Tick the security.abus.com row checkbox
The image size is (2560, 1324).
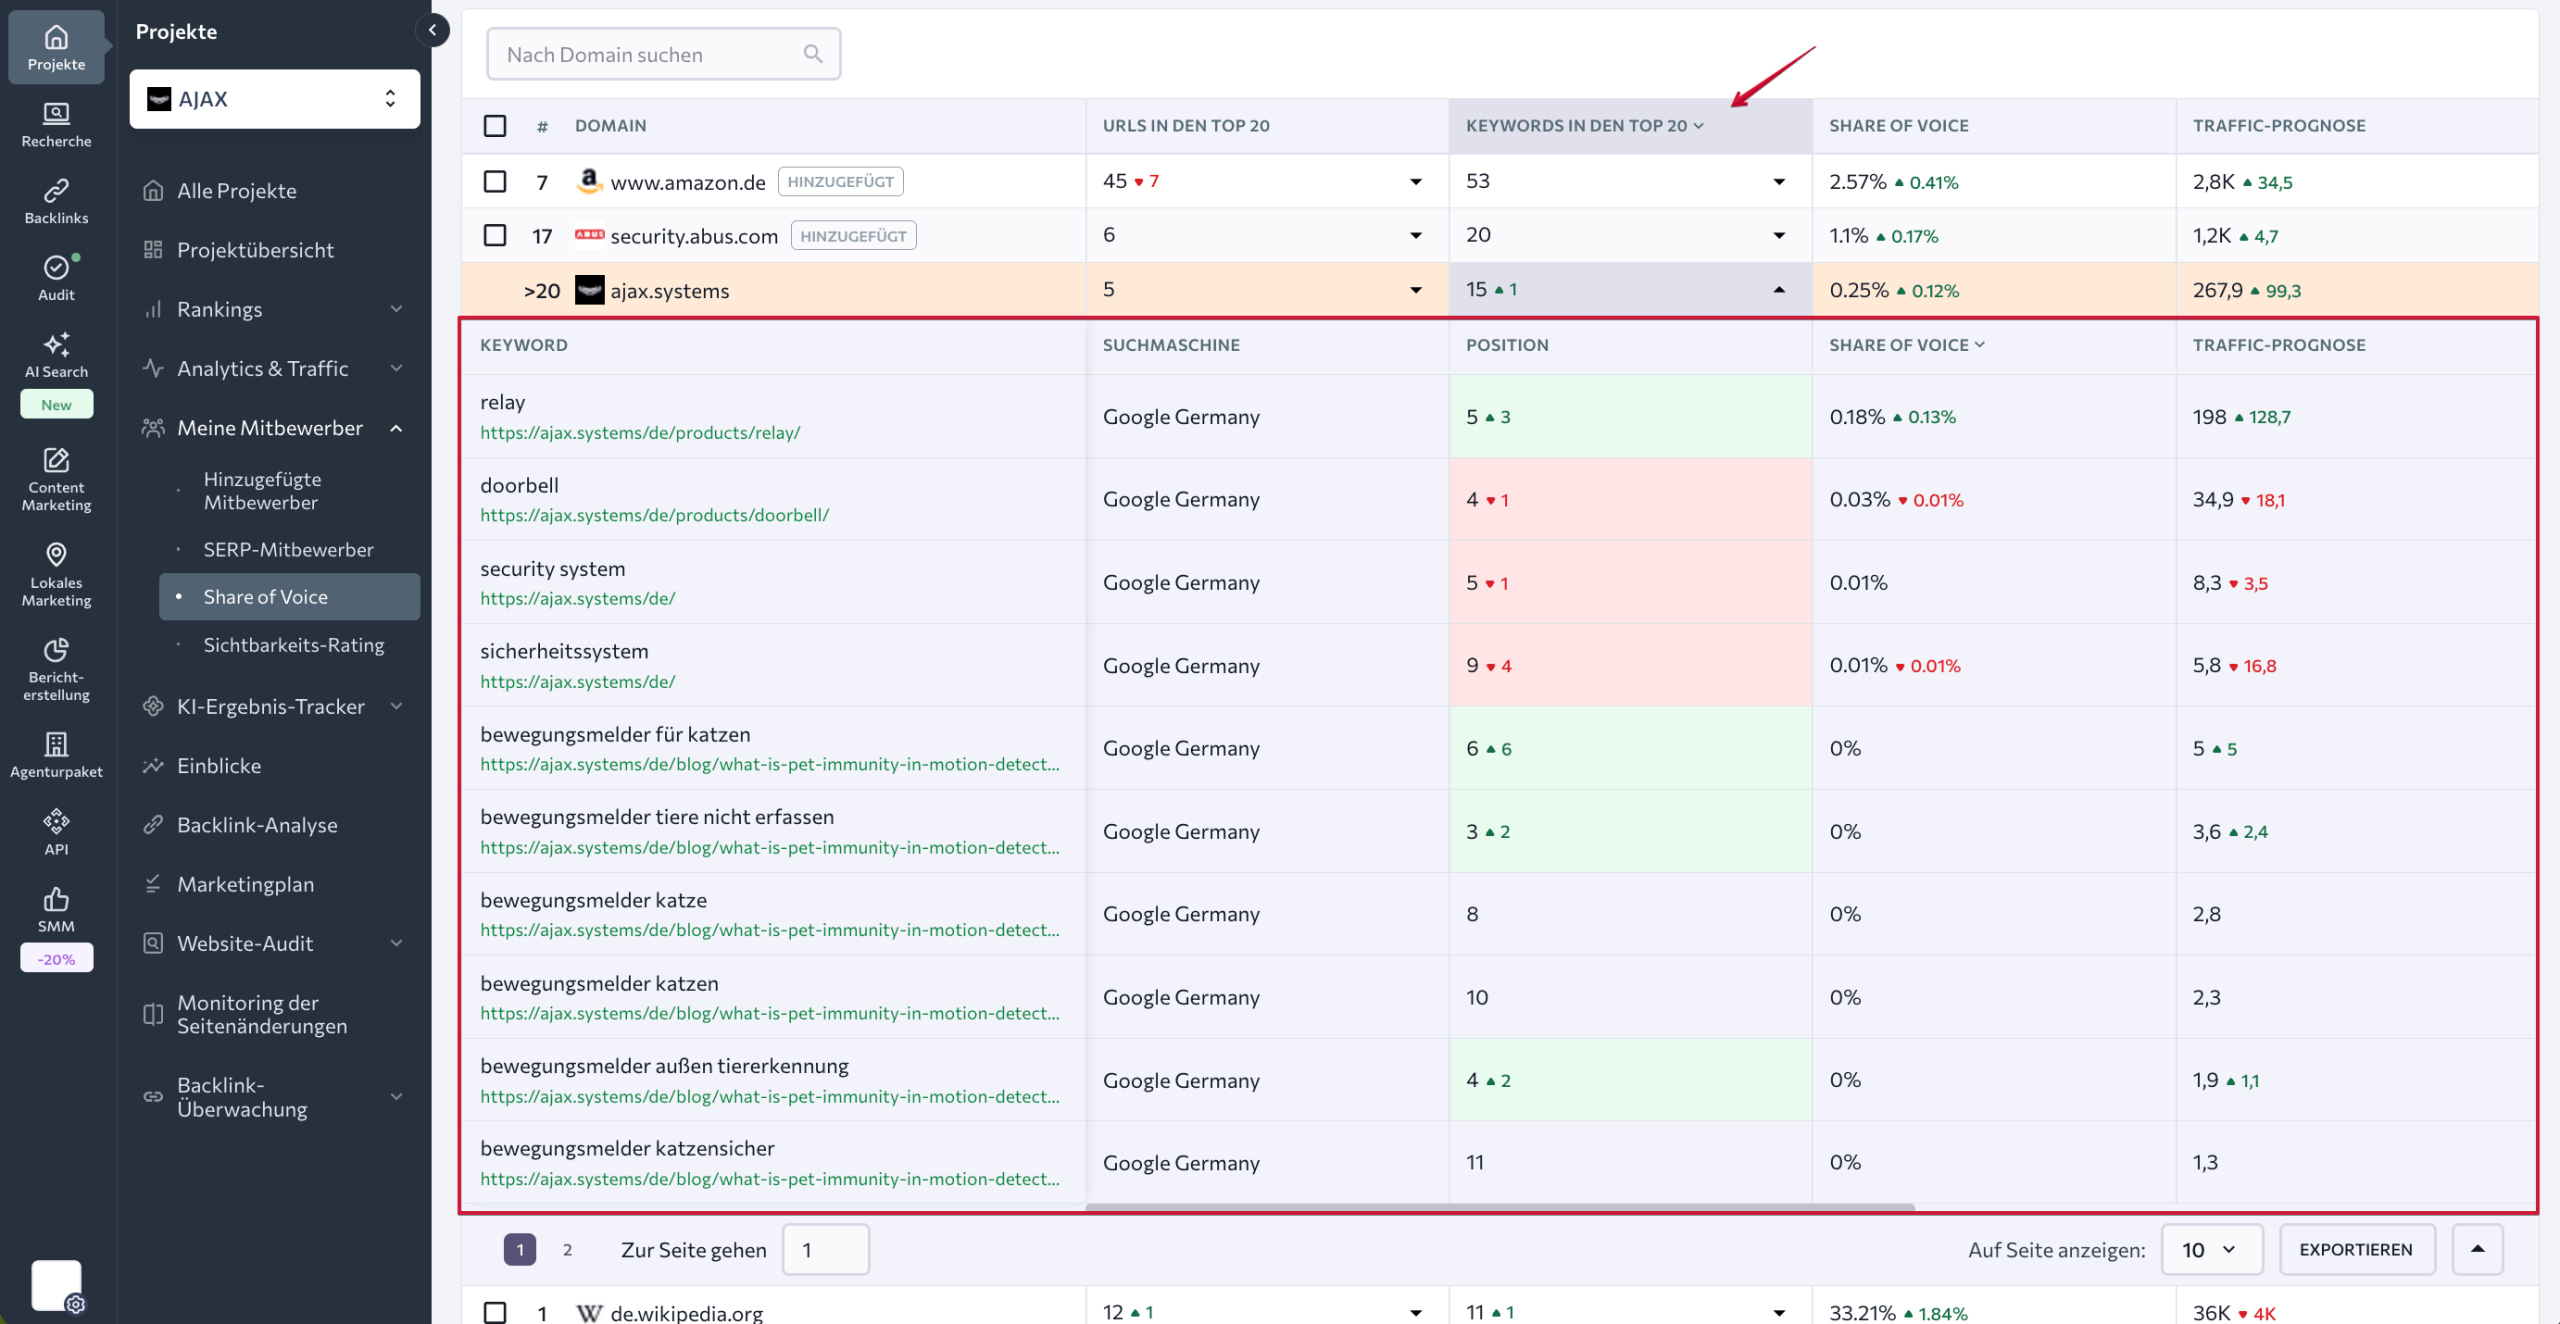495,235
